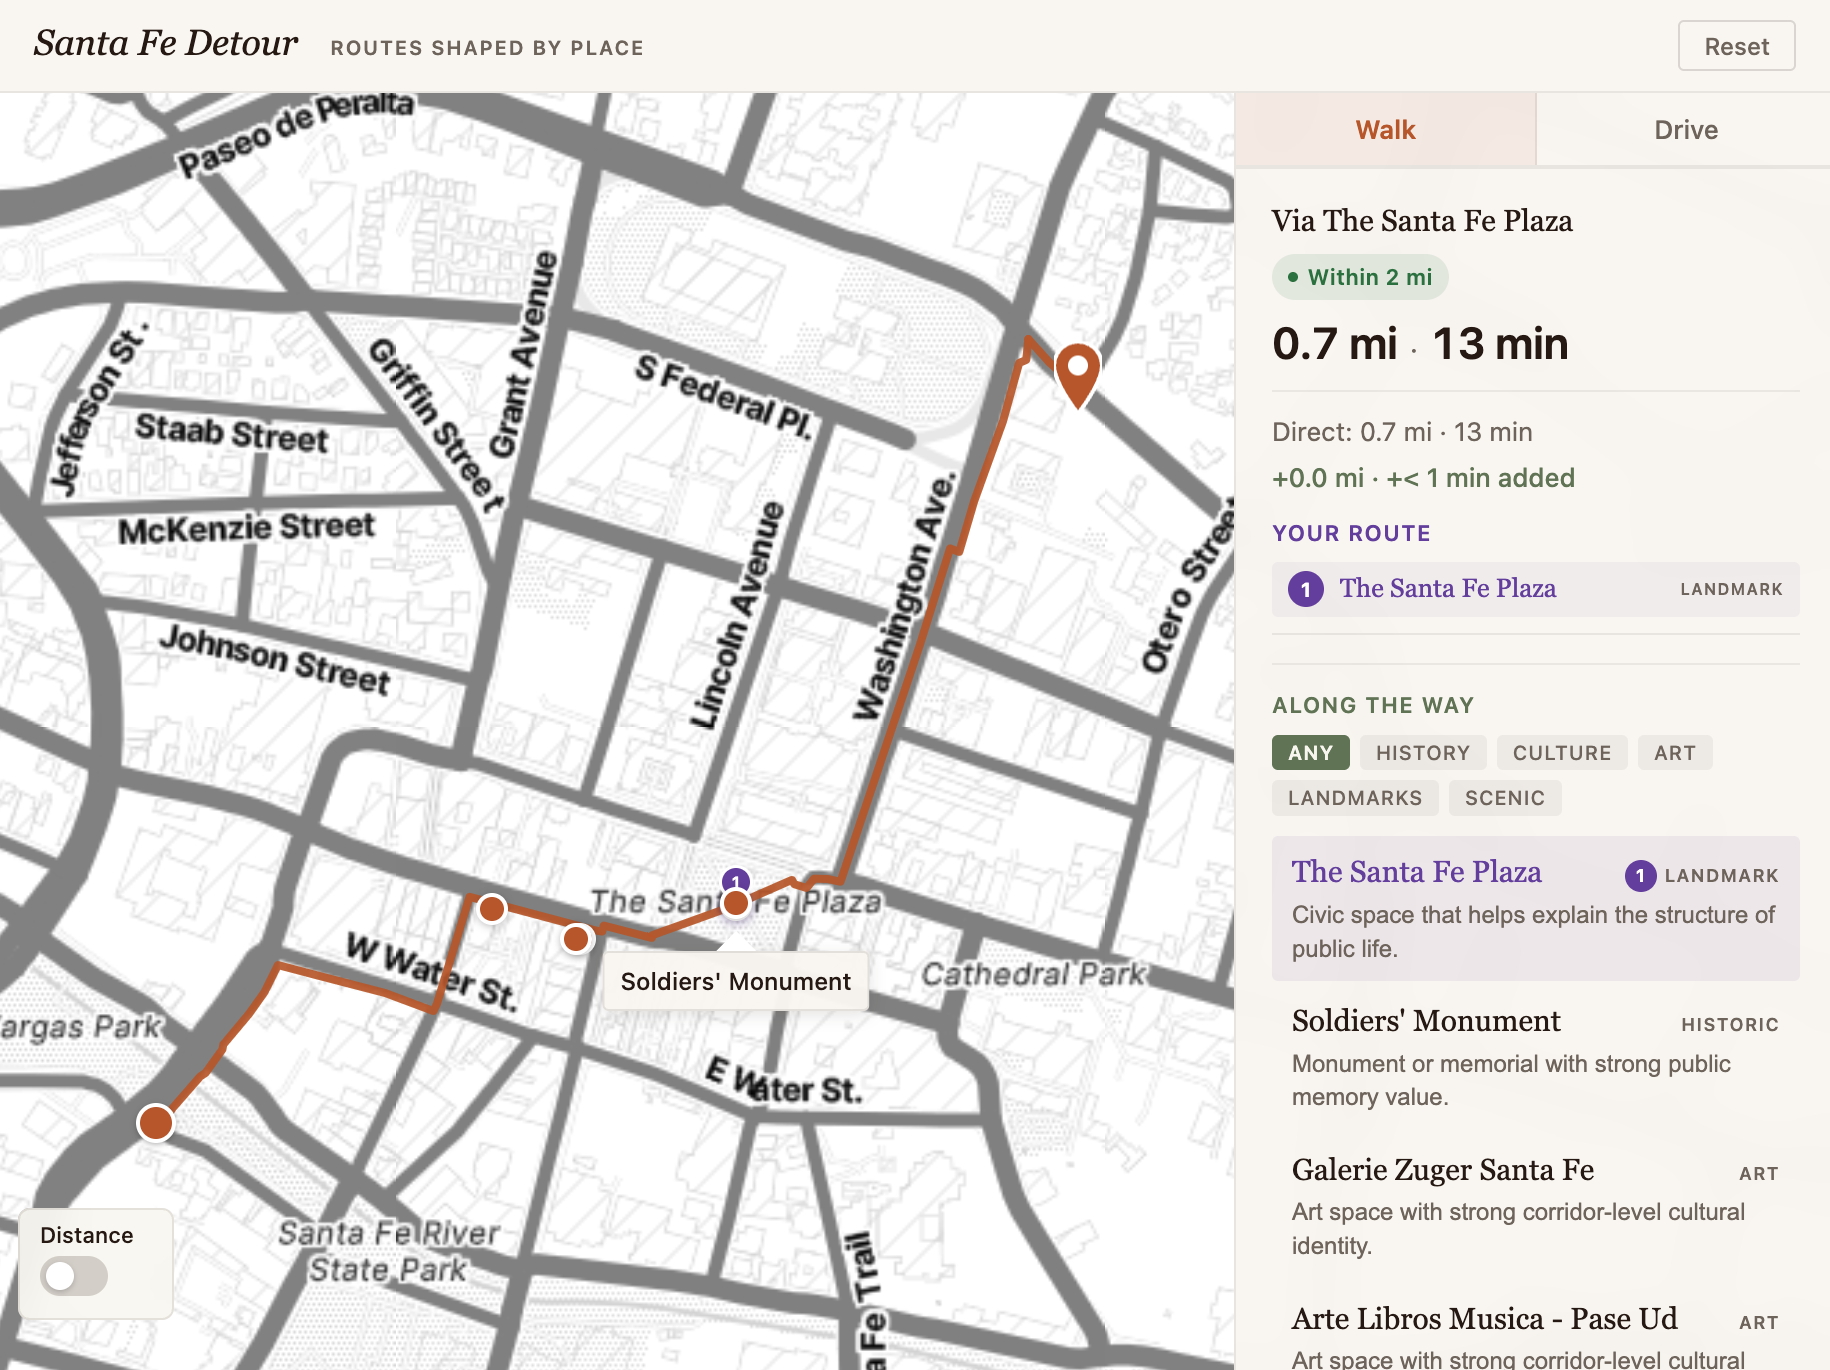Screen dimensions: 1830x1370
Task: Click the Reset button
Action: tap(1736, 46)
